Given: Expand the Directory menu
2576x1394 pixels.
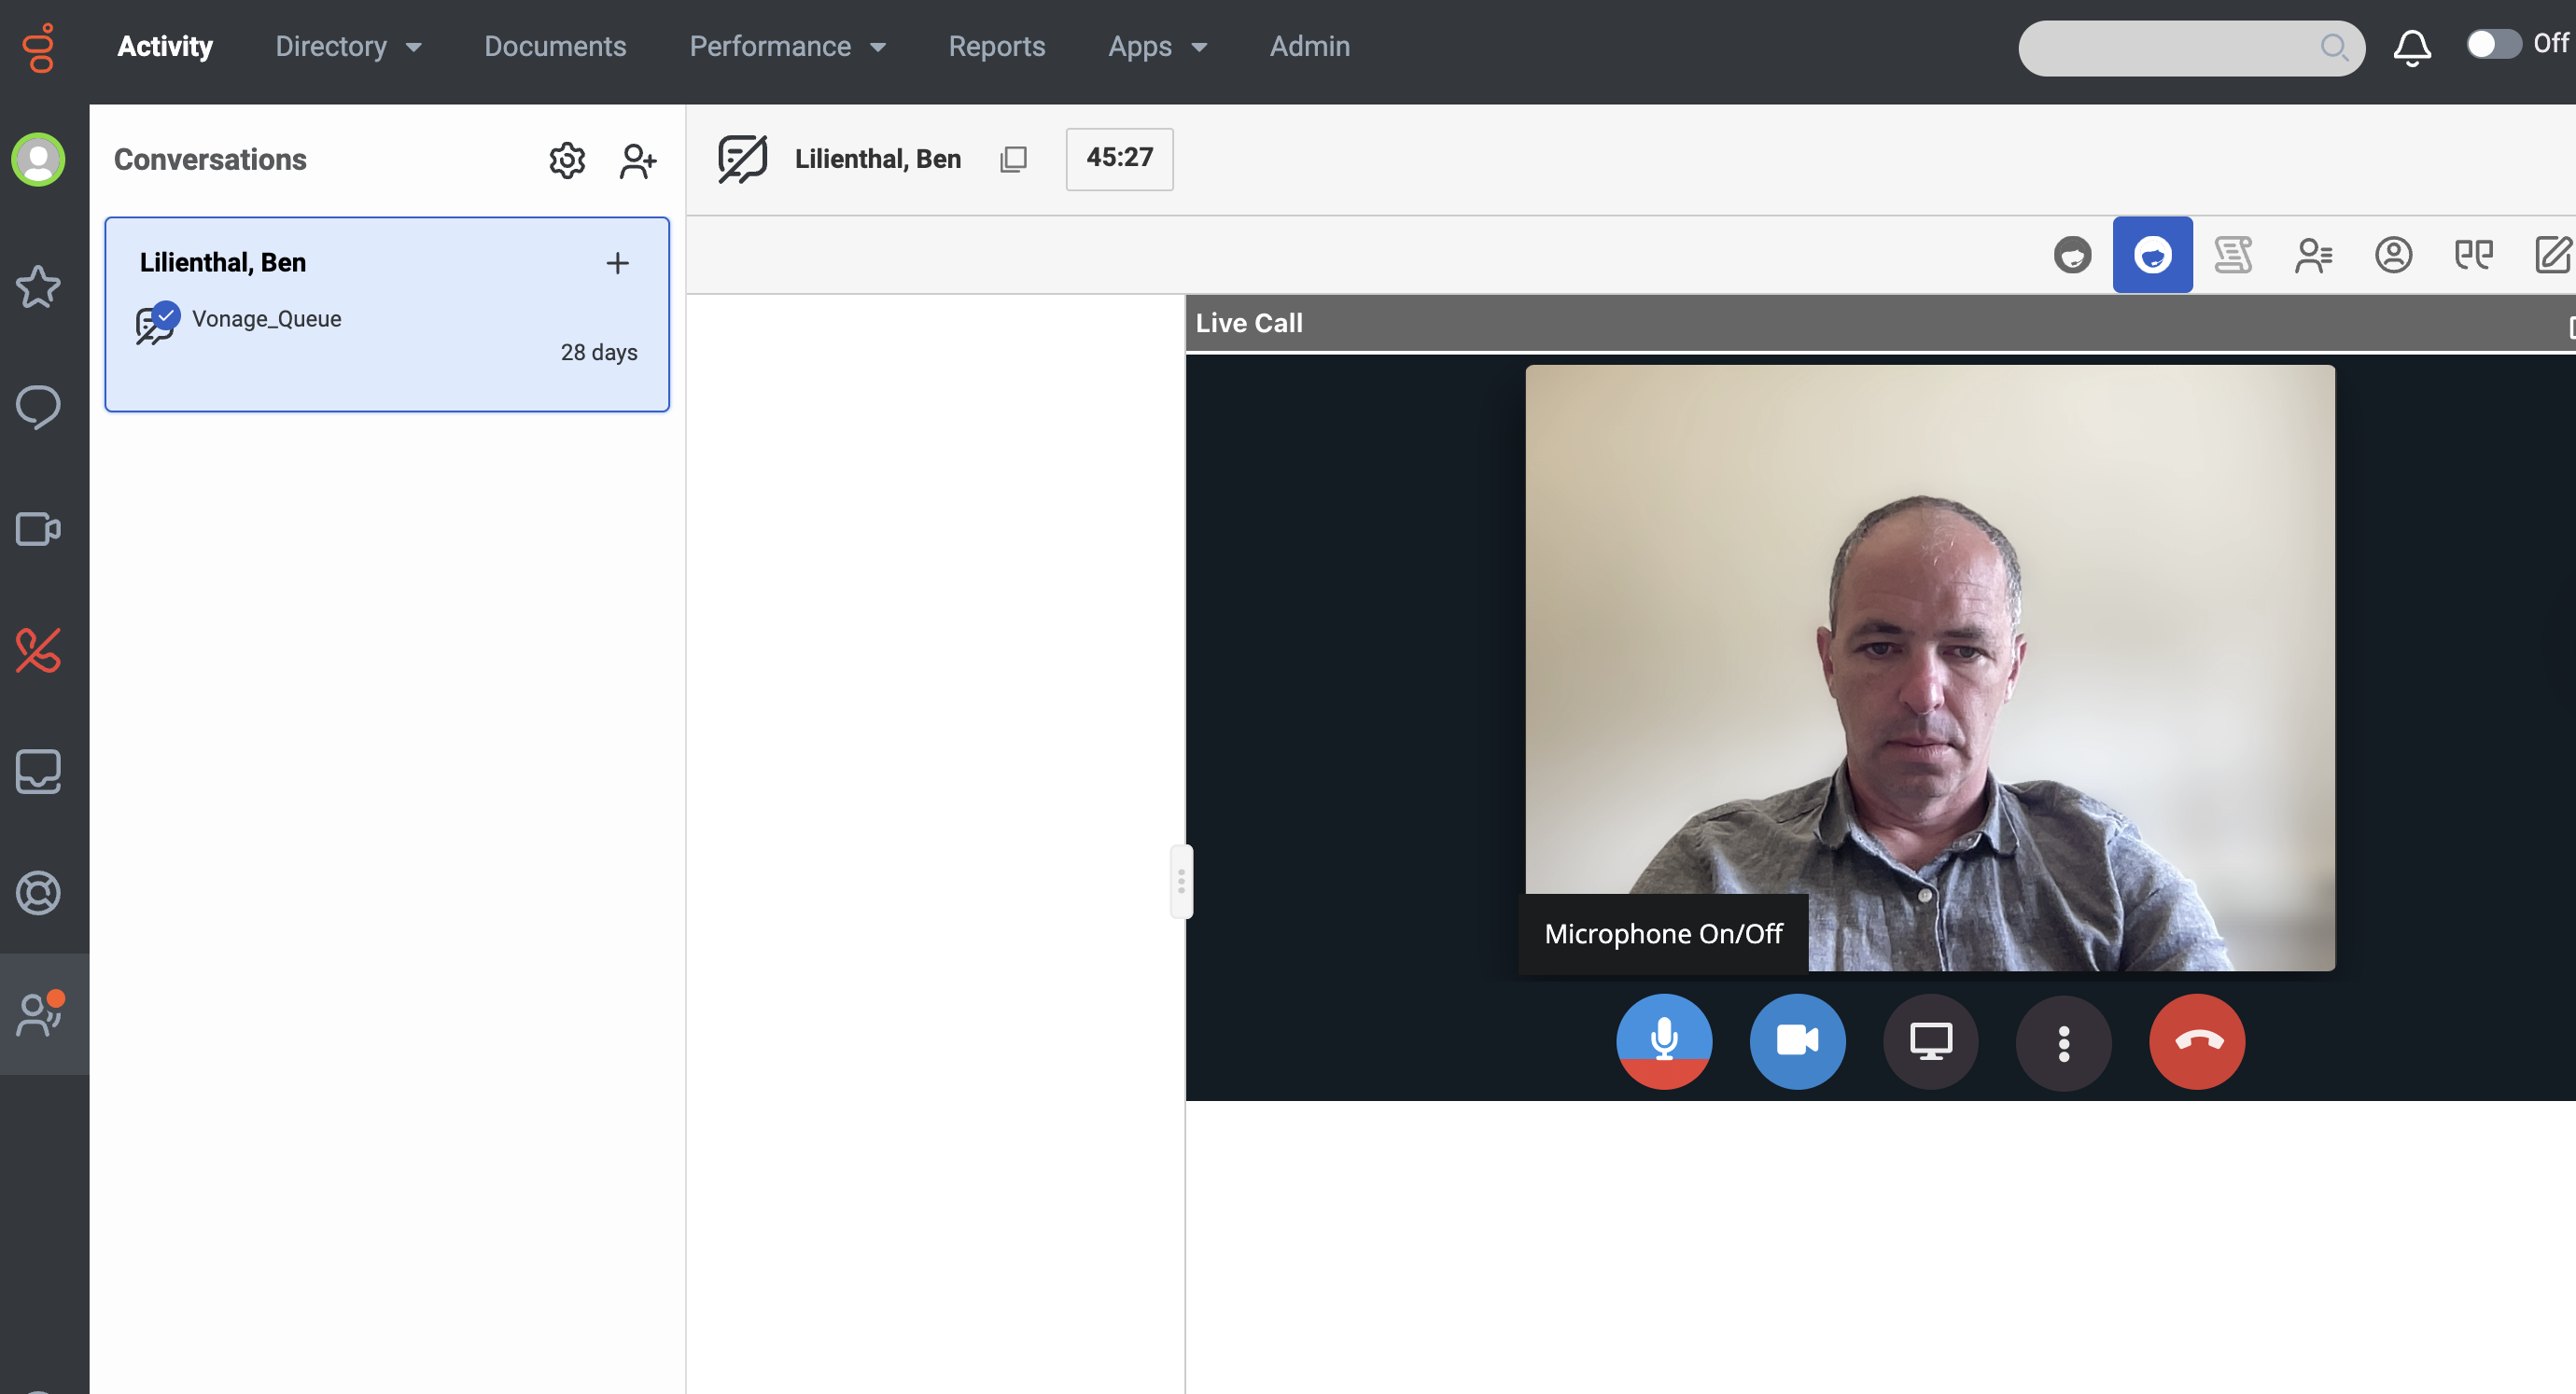Looking at the screenshot, I should 349,46.
